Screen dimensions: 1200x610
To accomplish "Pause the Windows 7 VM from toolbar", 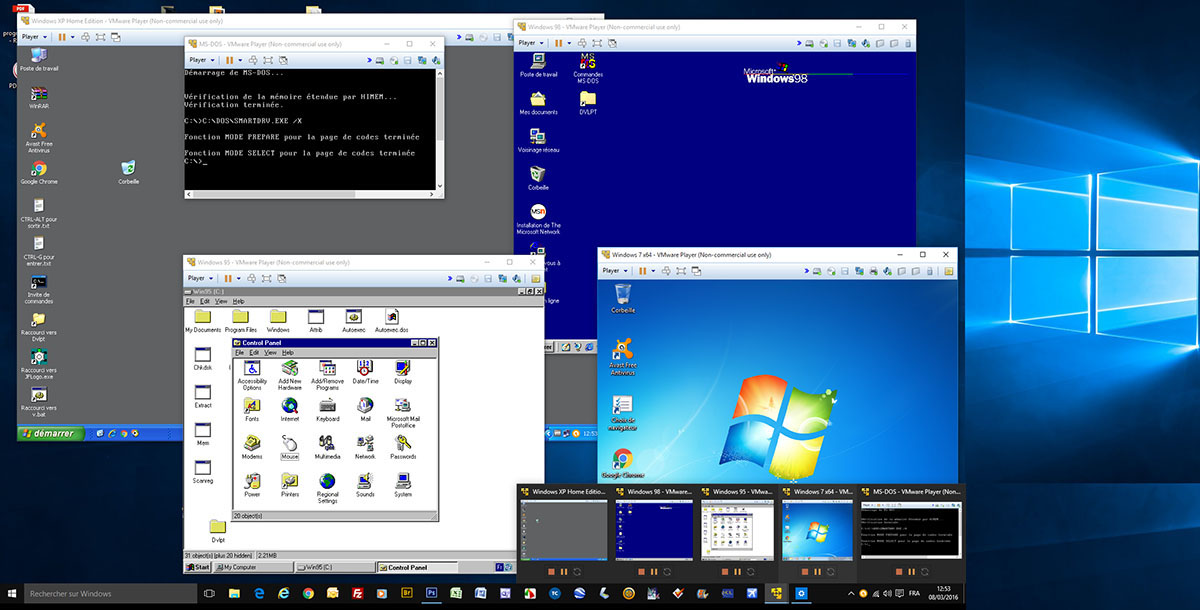I will click(641, 270).
